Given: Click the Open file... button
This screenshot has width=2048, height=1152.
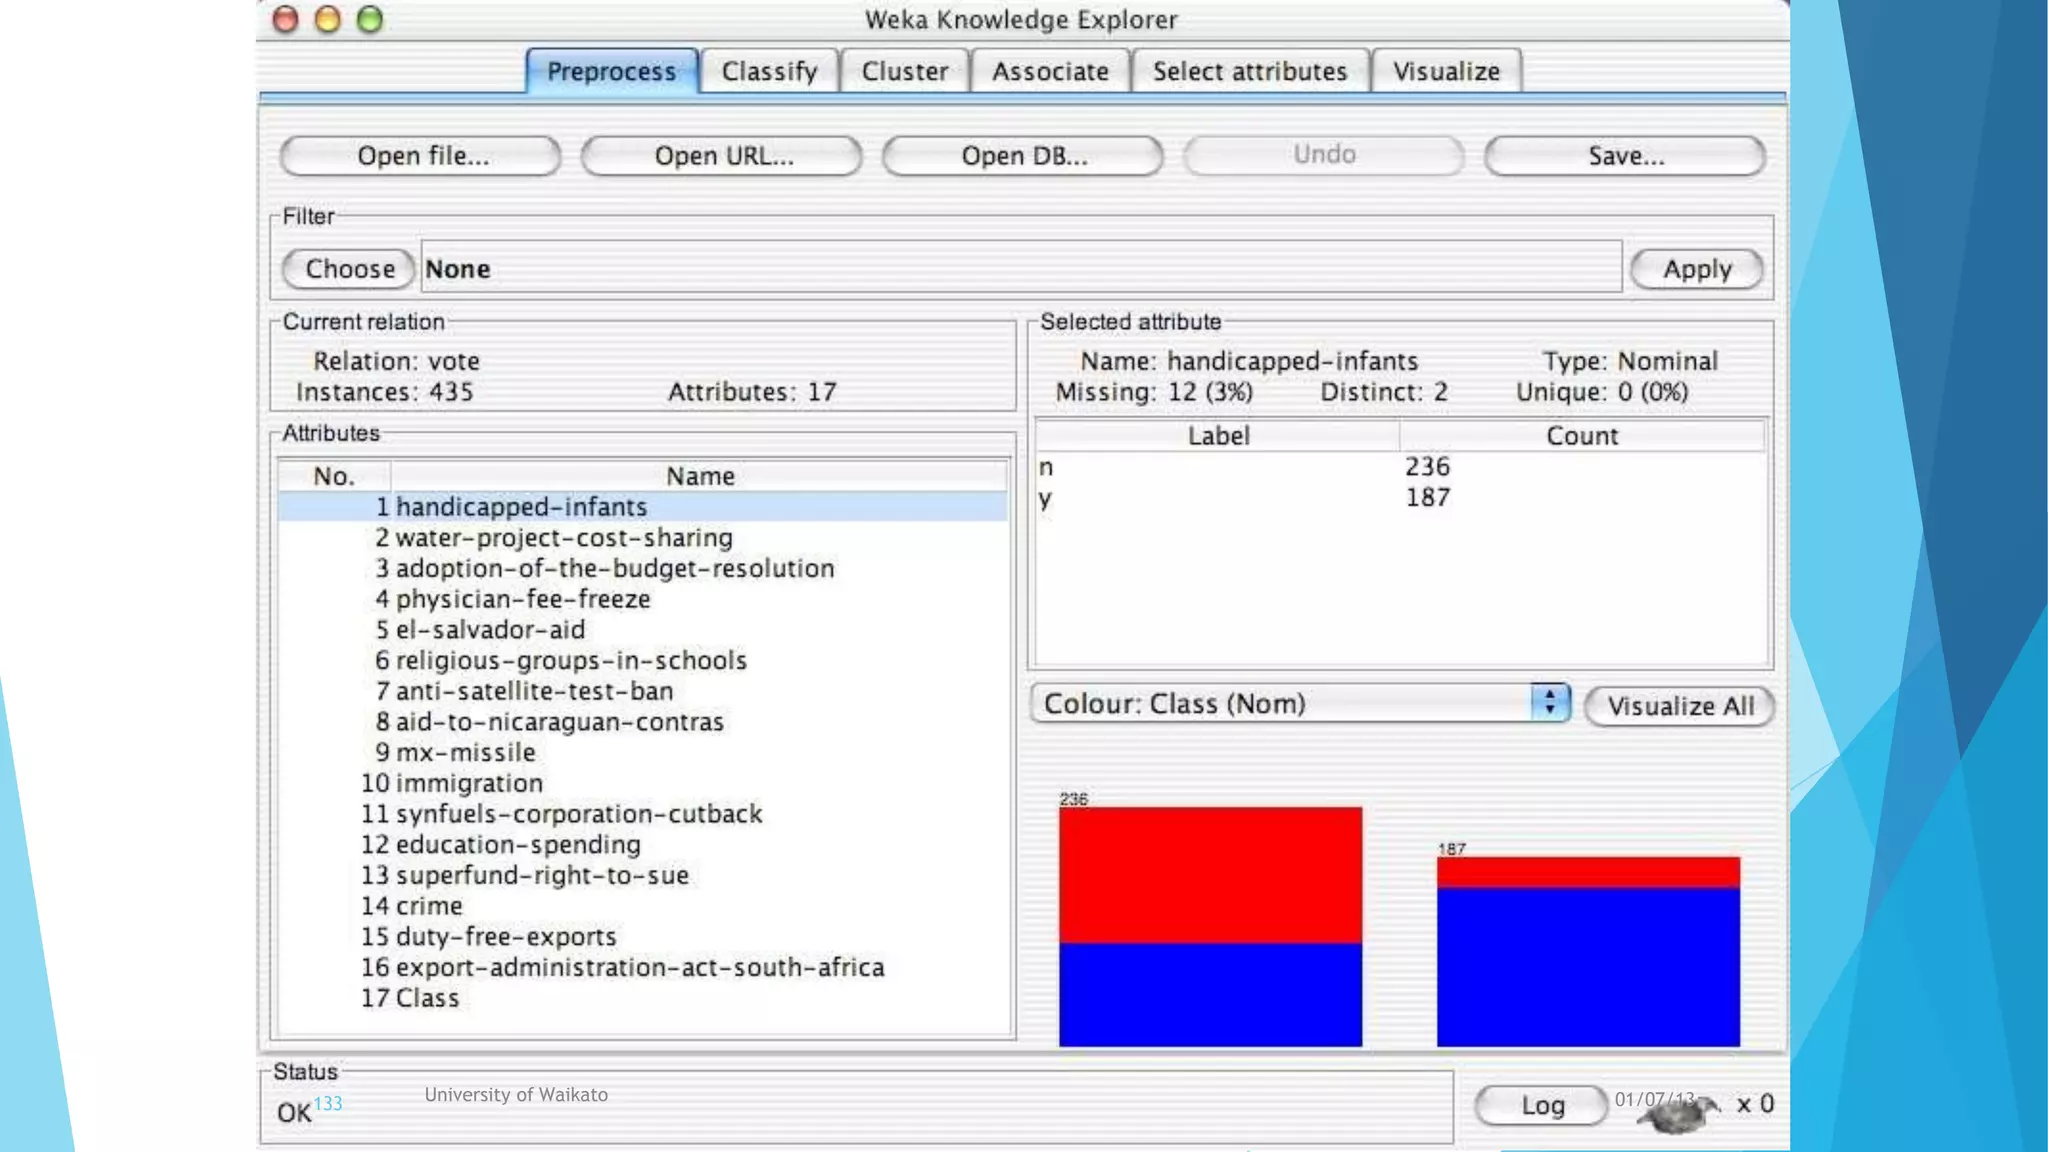Looking at the screenshot, I should [x=421, y=156].
